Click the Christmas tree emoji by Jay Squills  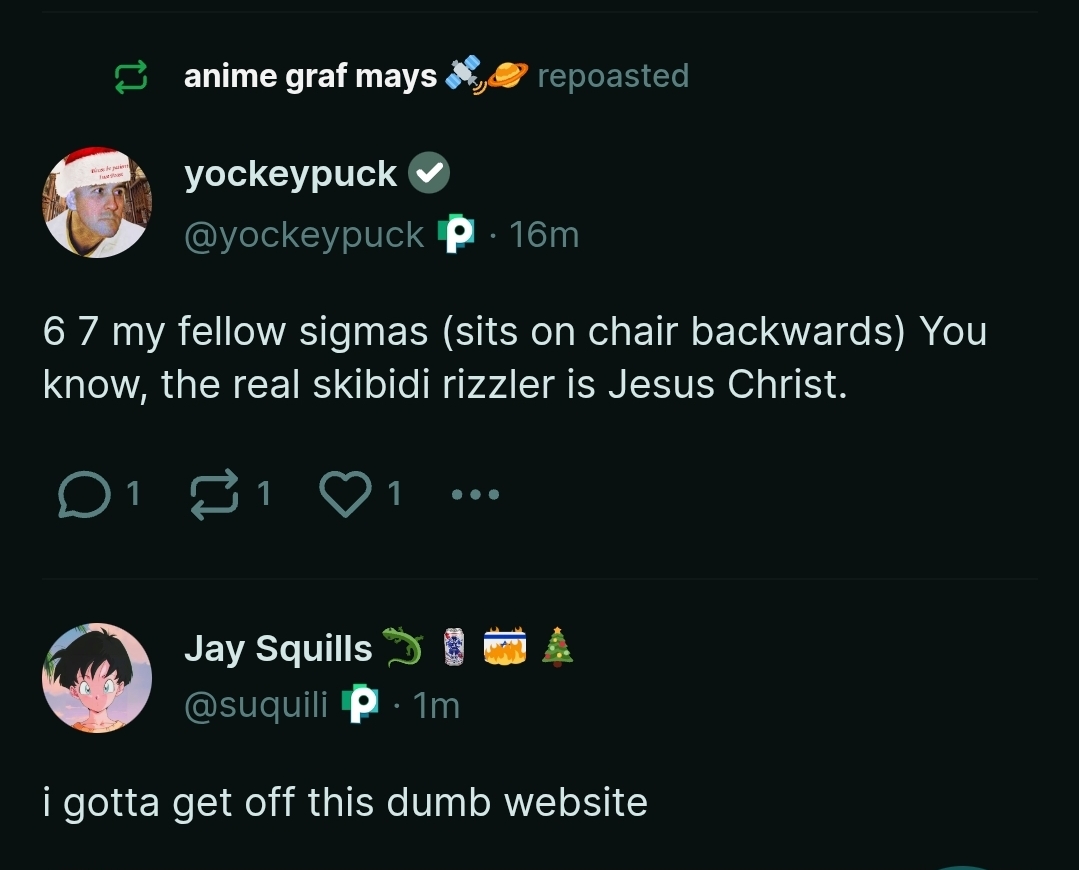[557, 648]
